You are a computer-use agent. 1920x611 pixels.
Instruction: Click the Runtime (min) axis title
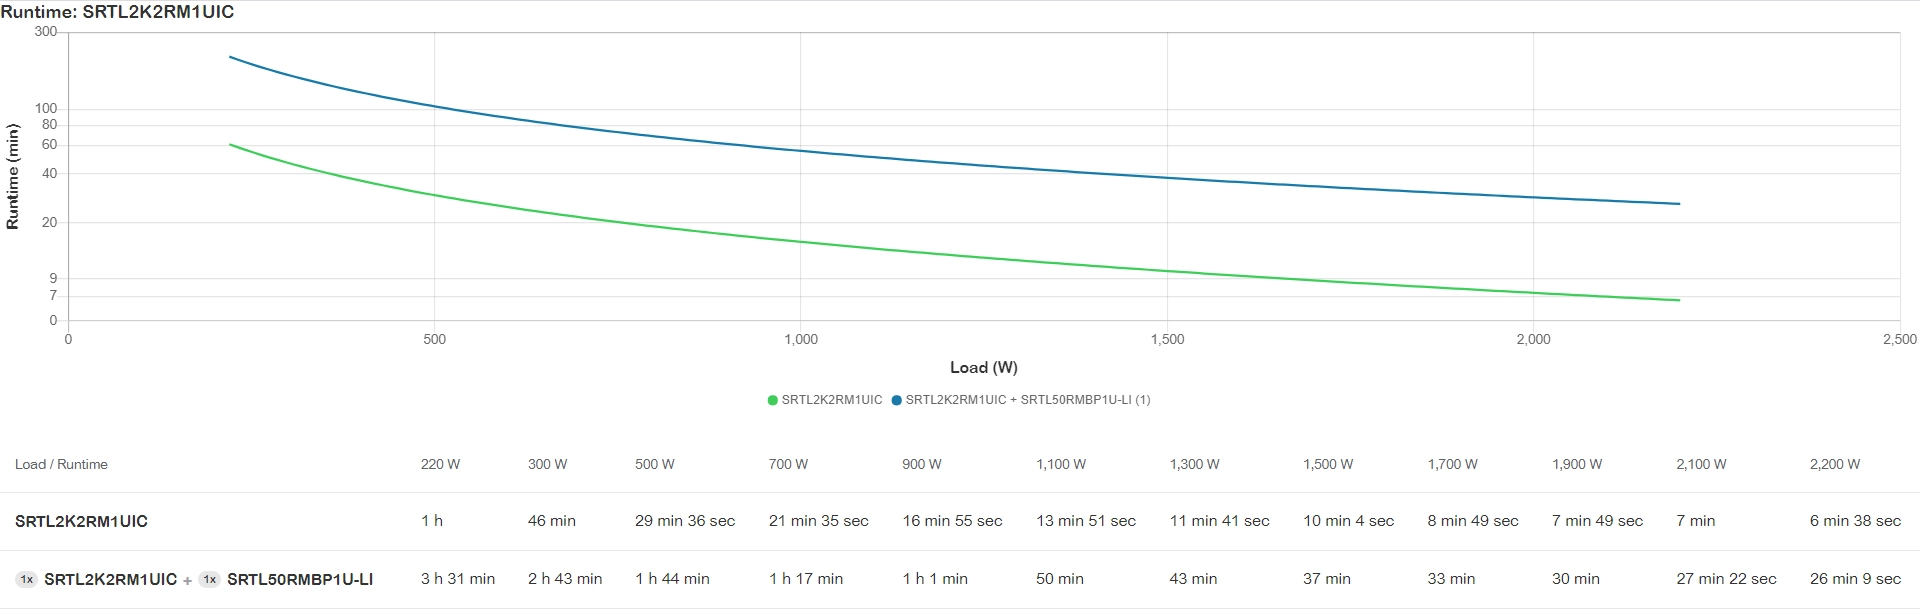point(13,176)
